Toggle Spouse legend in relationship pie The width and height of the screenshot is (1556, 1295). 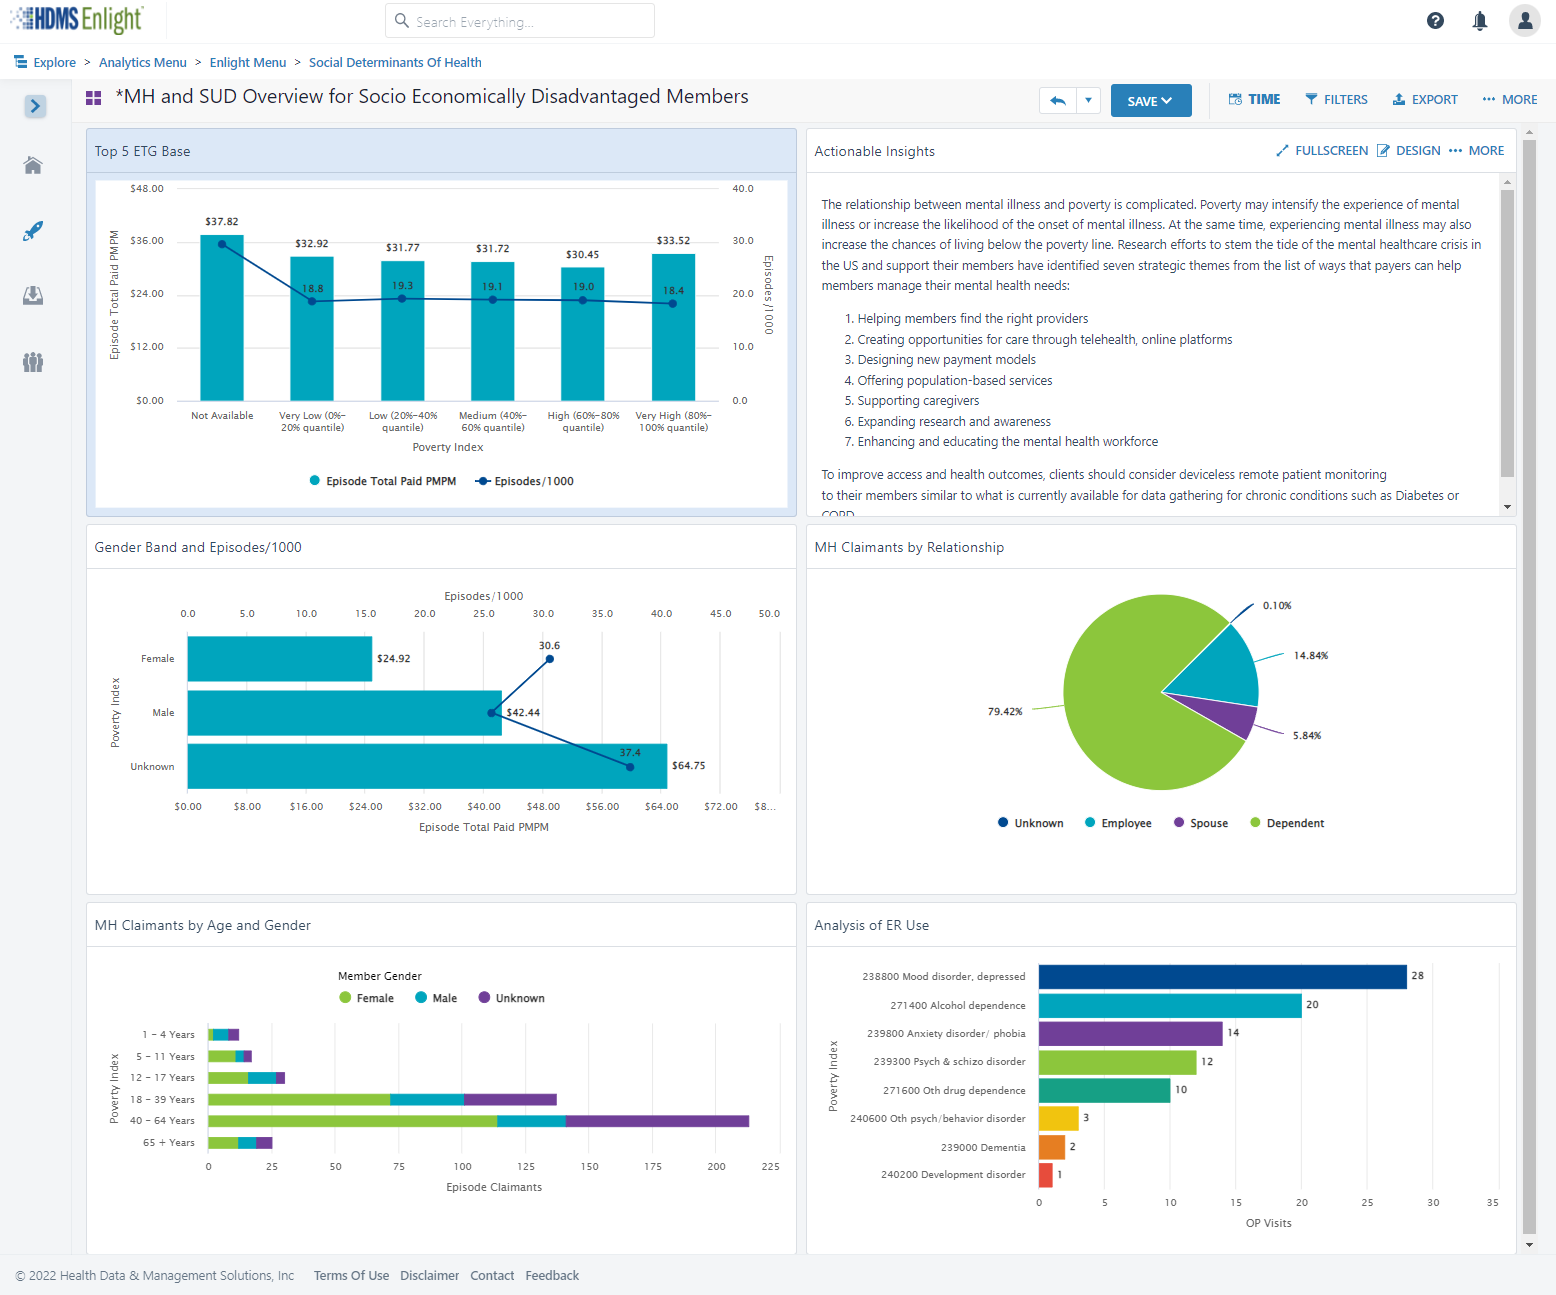(1201, 823)
